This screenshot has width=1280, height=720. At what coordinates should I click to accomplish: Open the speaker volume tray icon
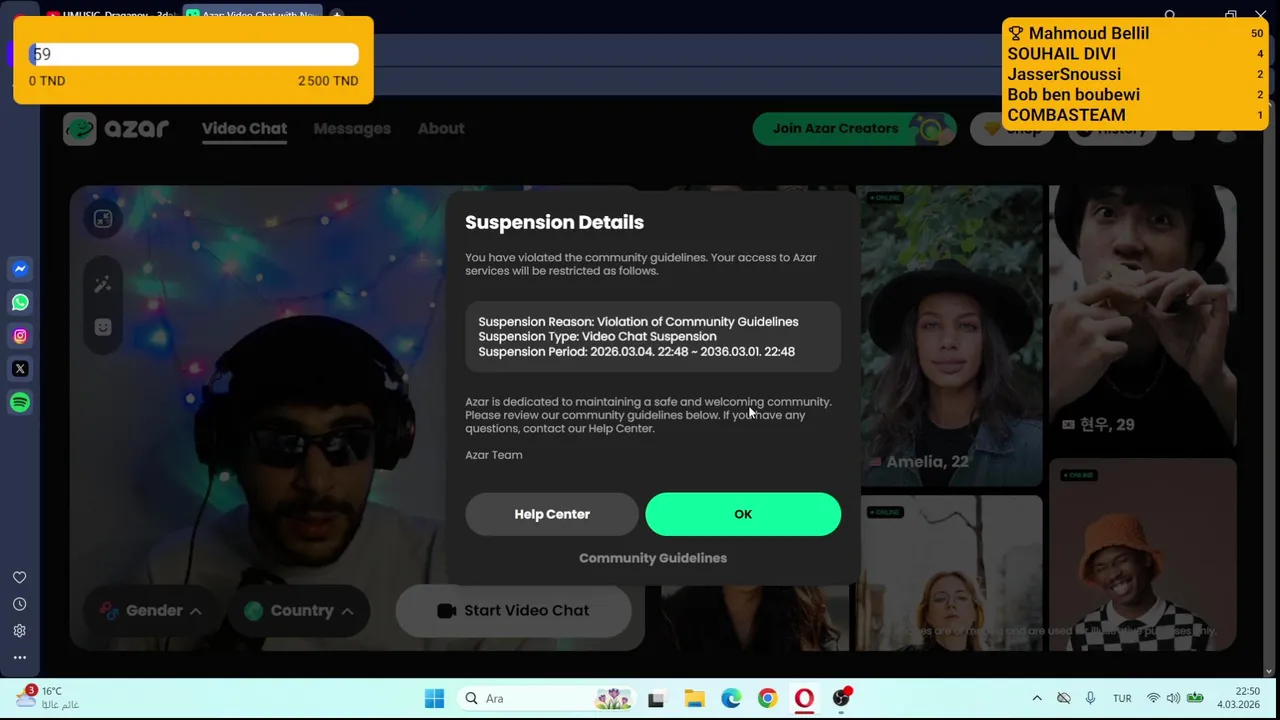1173,698
